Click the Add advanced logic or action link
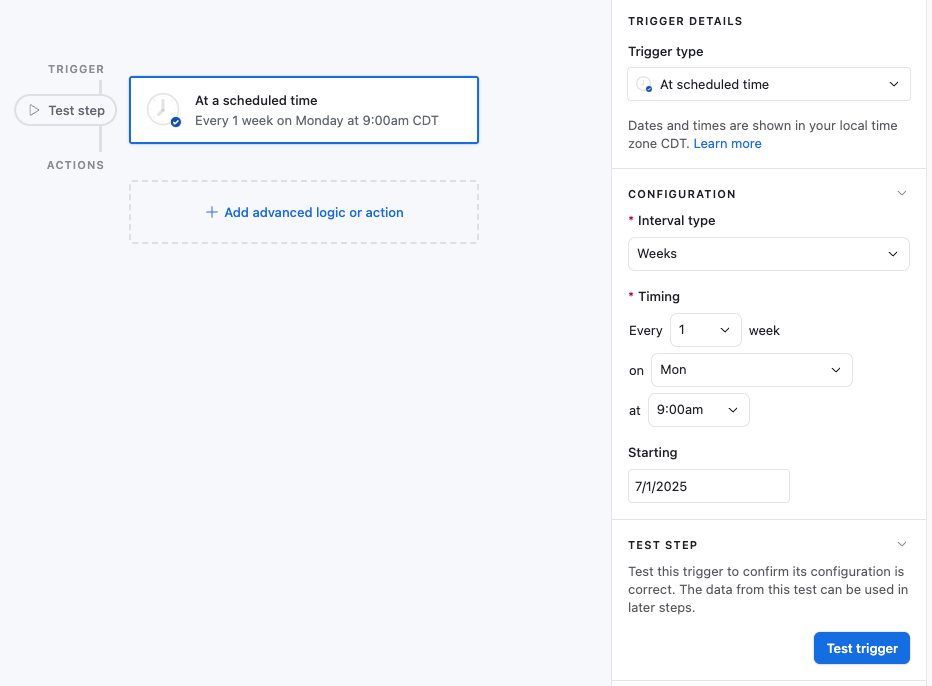The image size is (932, 686). 313,213
